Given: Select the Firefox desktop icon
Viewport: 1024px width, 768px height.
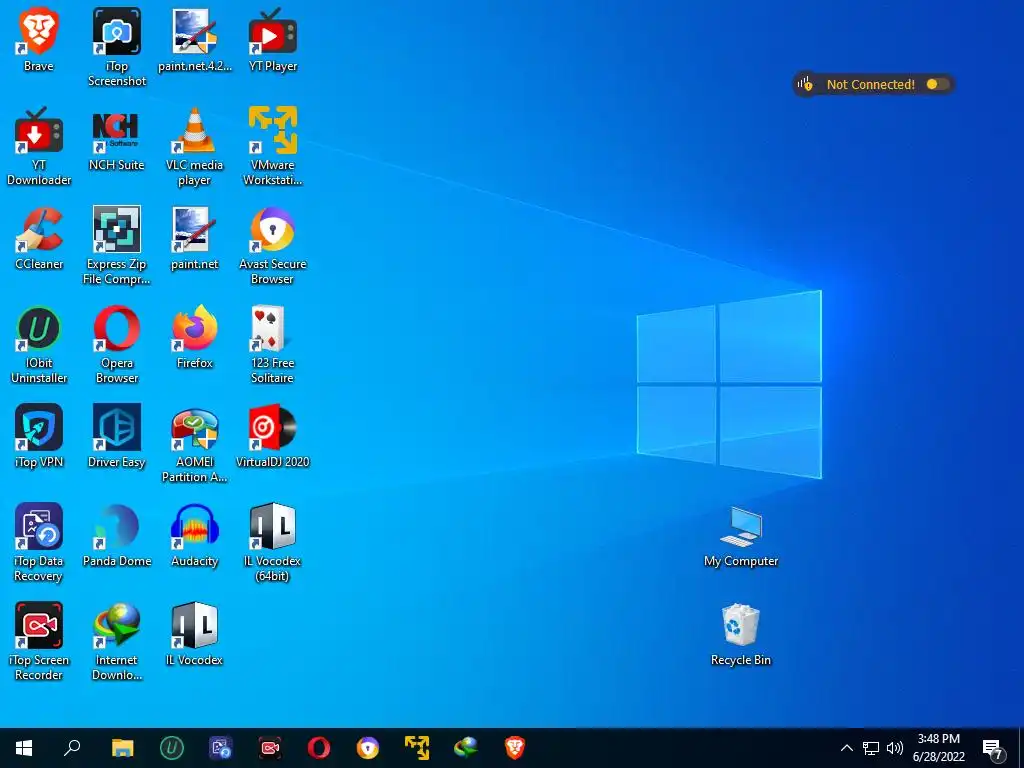Looking at the screenshot, I should coord(195,337).
